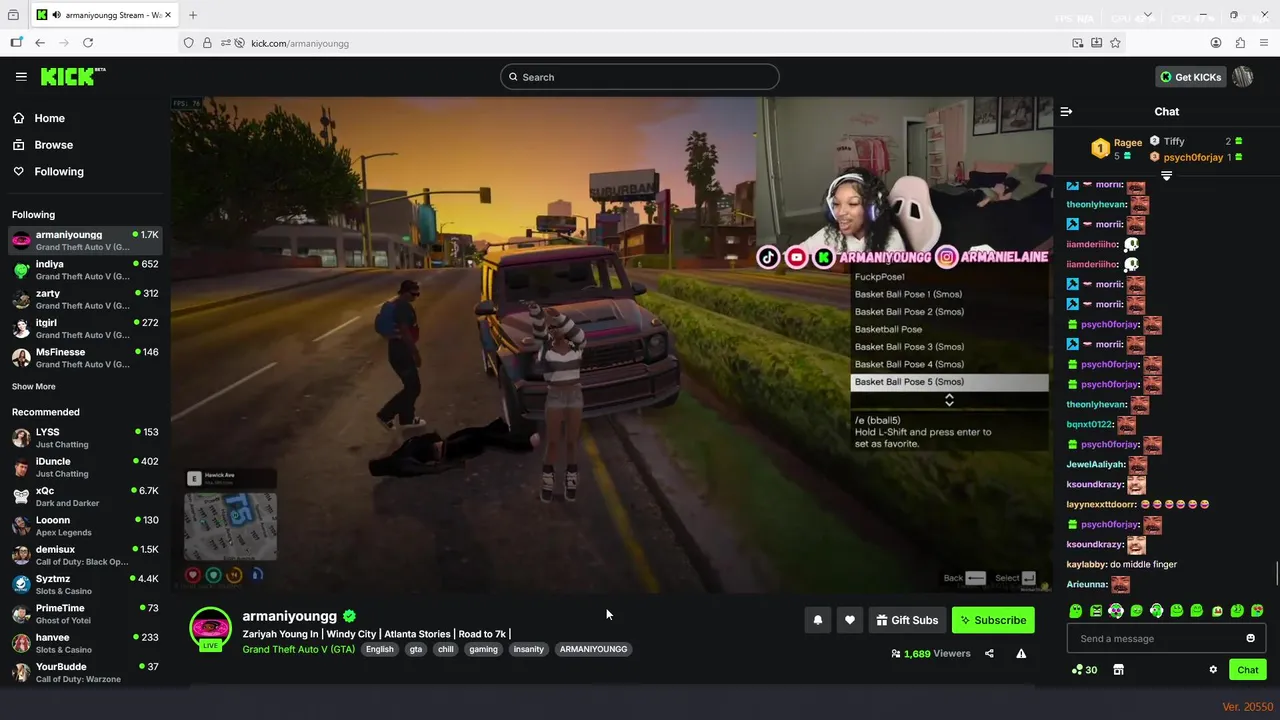
Task: Open PrimeTime recommended channel
Action: pyautogui.click(x=84, y=614)
